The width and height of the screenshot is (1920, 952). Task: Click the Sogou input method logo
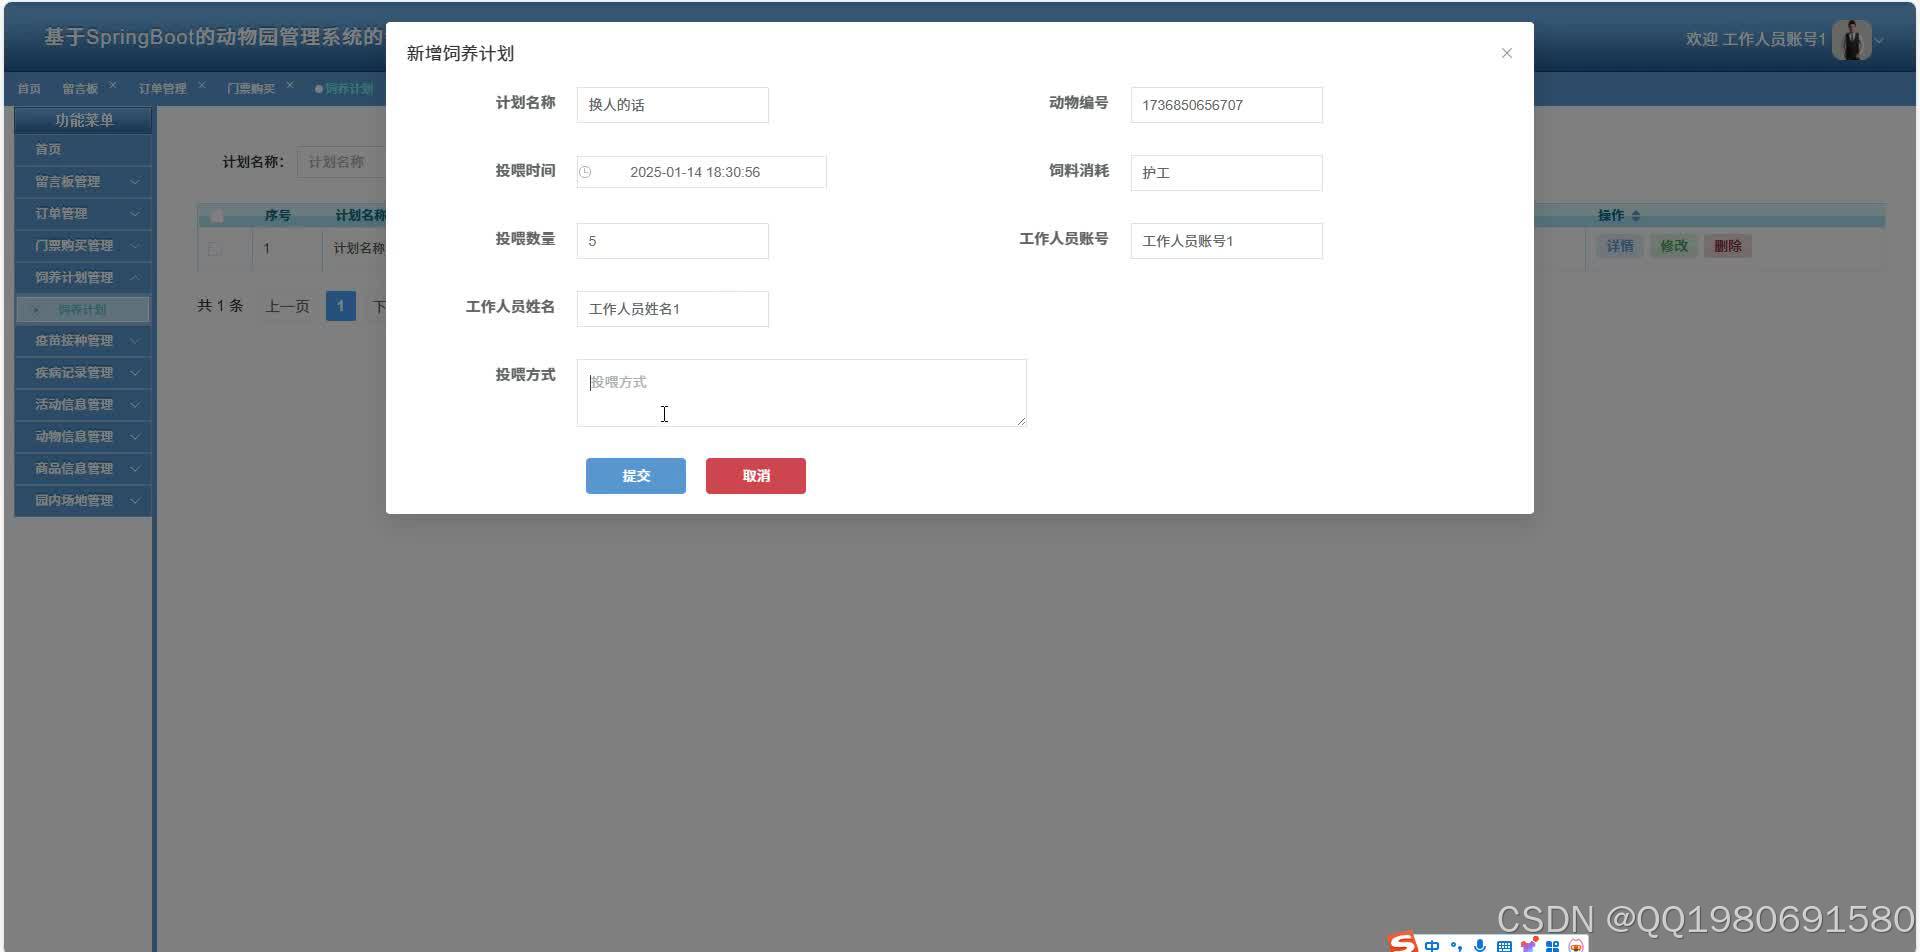pos(1403,944)
